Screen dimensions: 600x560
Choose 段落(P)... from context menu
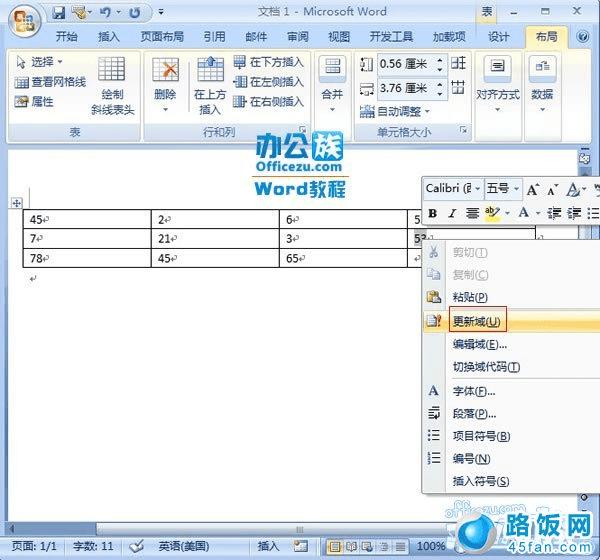511,414
